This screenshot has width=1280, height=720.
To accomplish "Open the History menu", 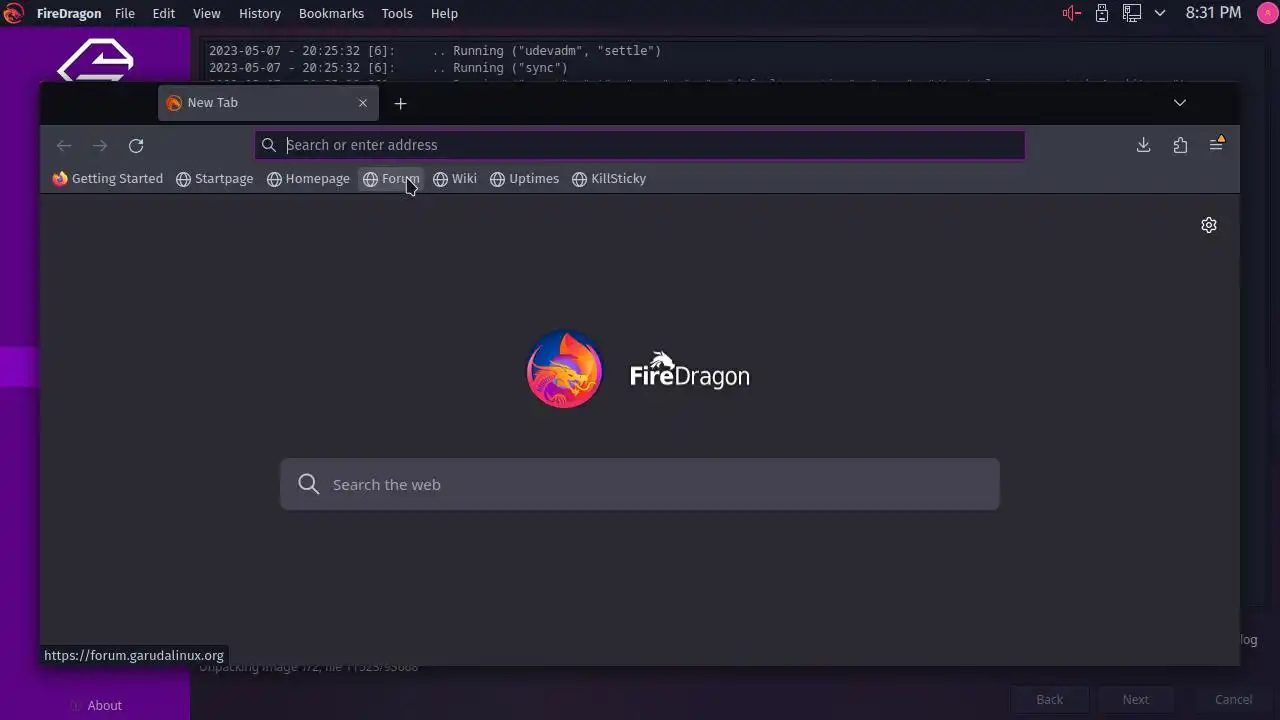I will pos(260,13).
